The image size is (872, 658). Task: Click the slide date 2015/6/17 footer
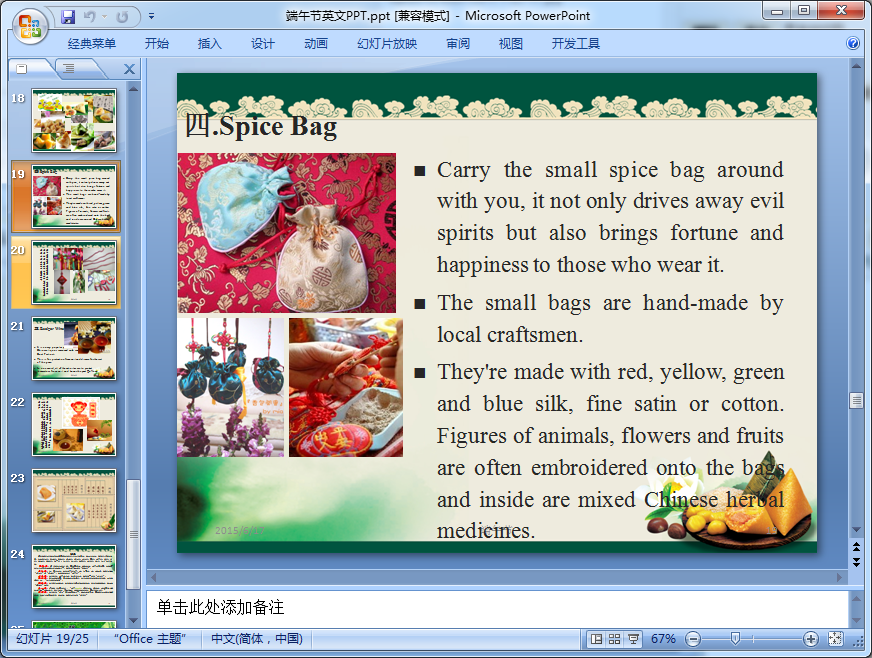240,530
